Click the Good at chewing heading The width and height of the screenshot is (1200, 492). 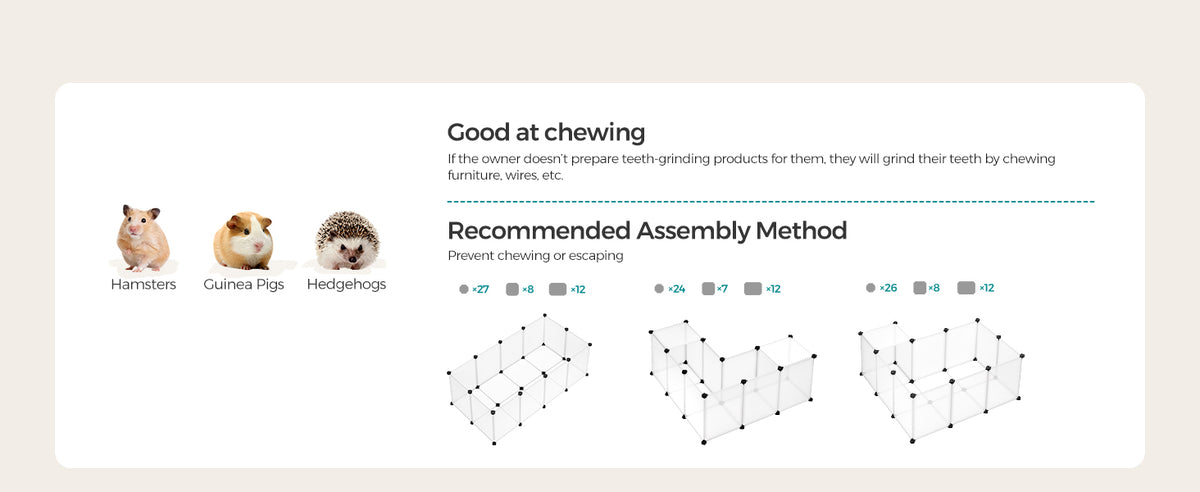pyautogui.click(x=546, y=132)
